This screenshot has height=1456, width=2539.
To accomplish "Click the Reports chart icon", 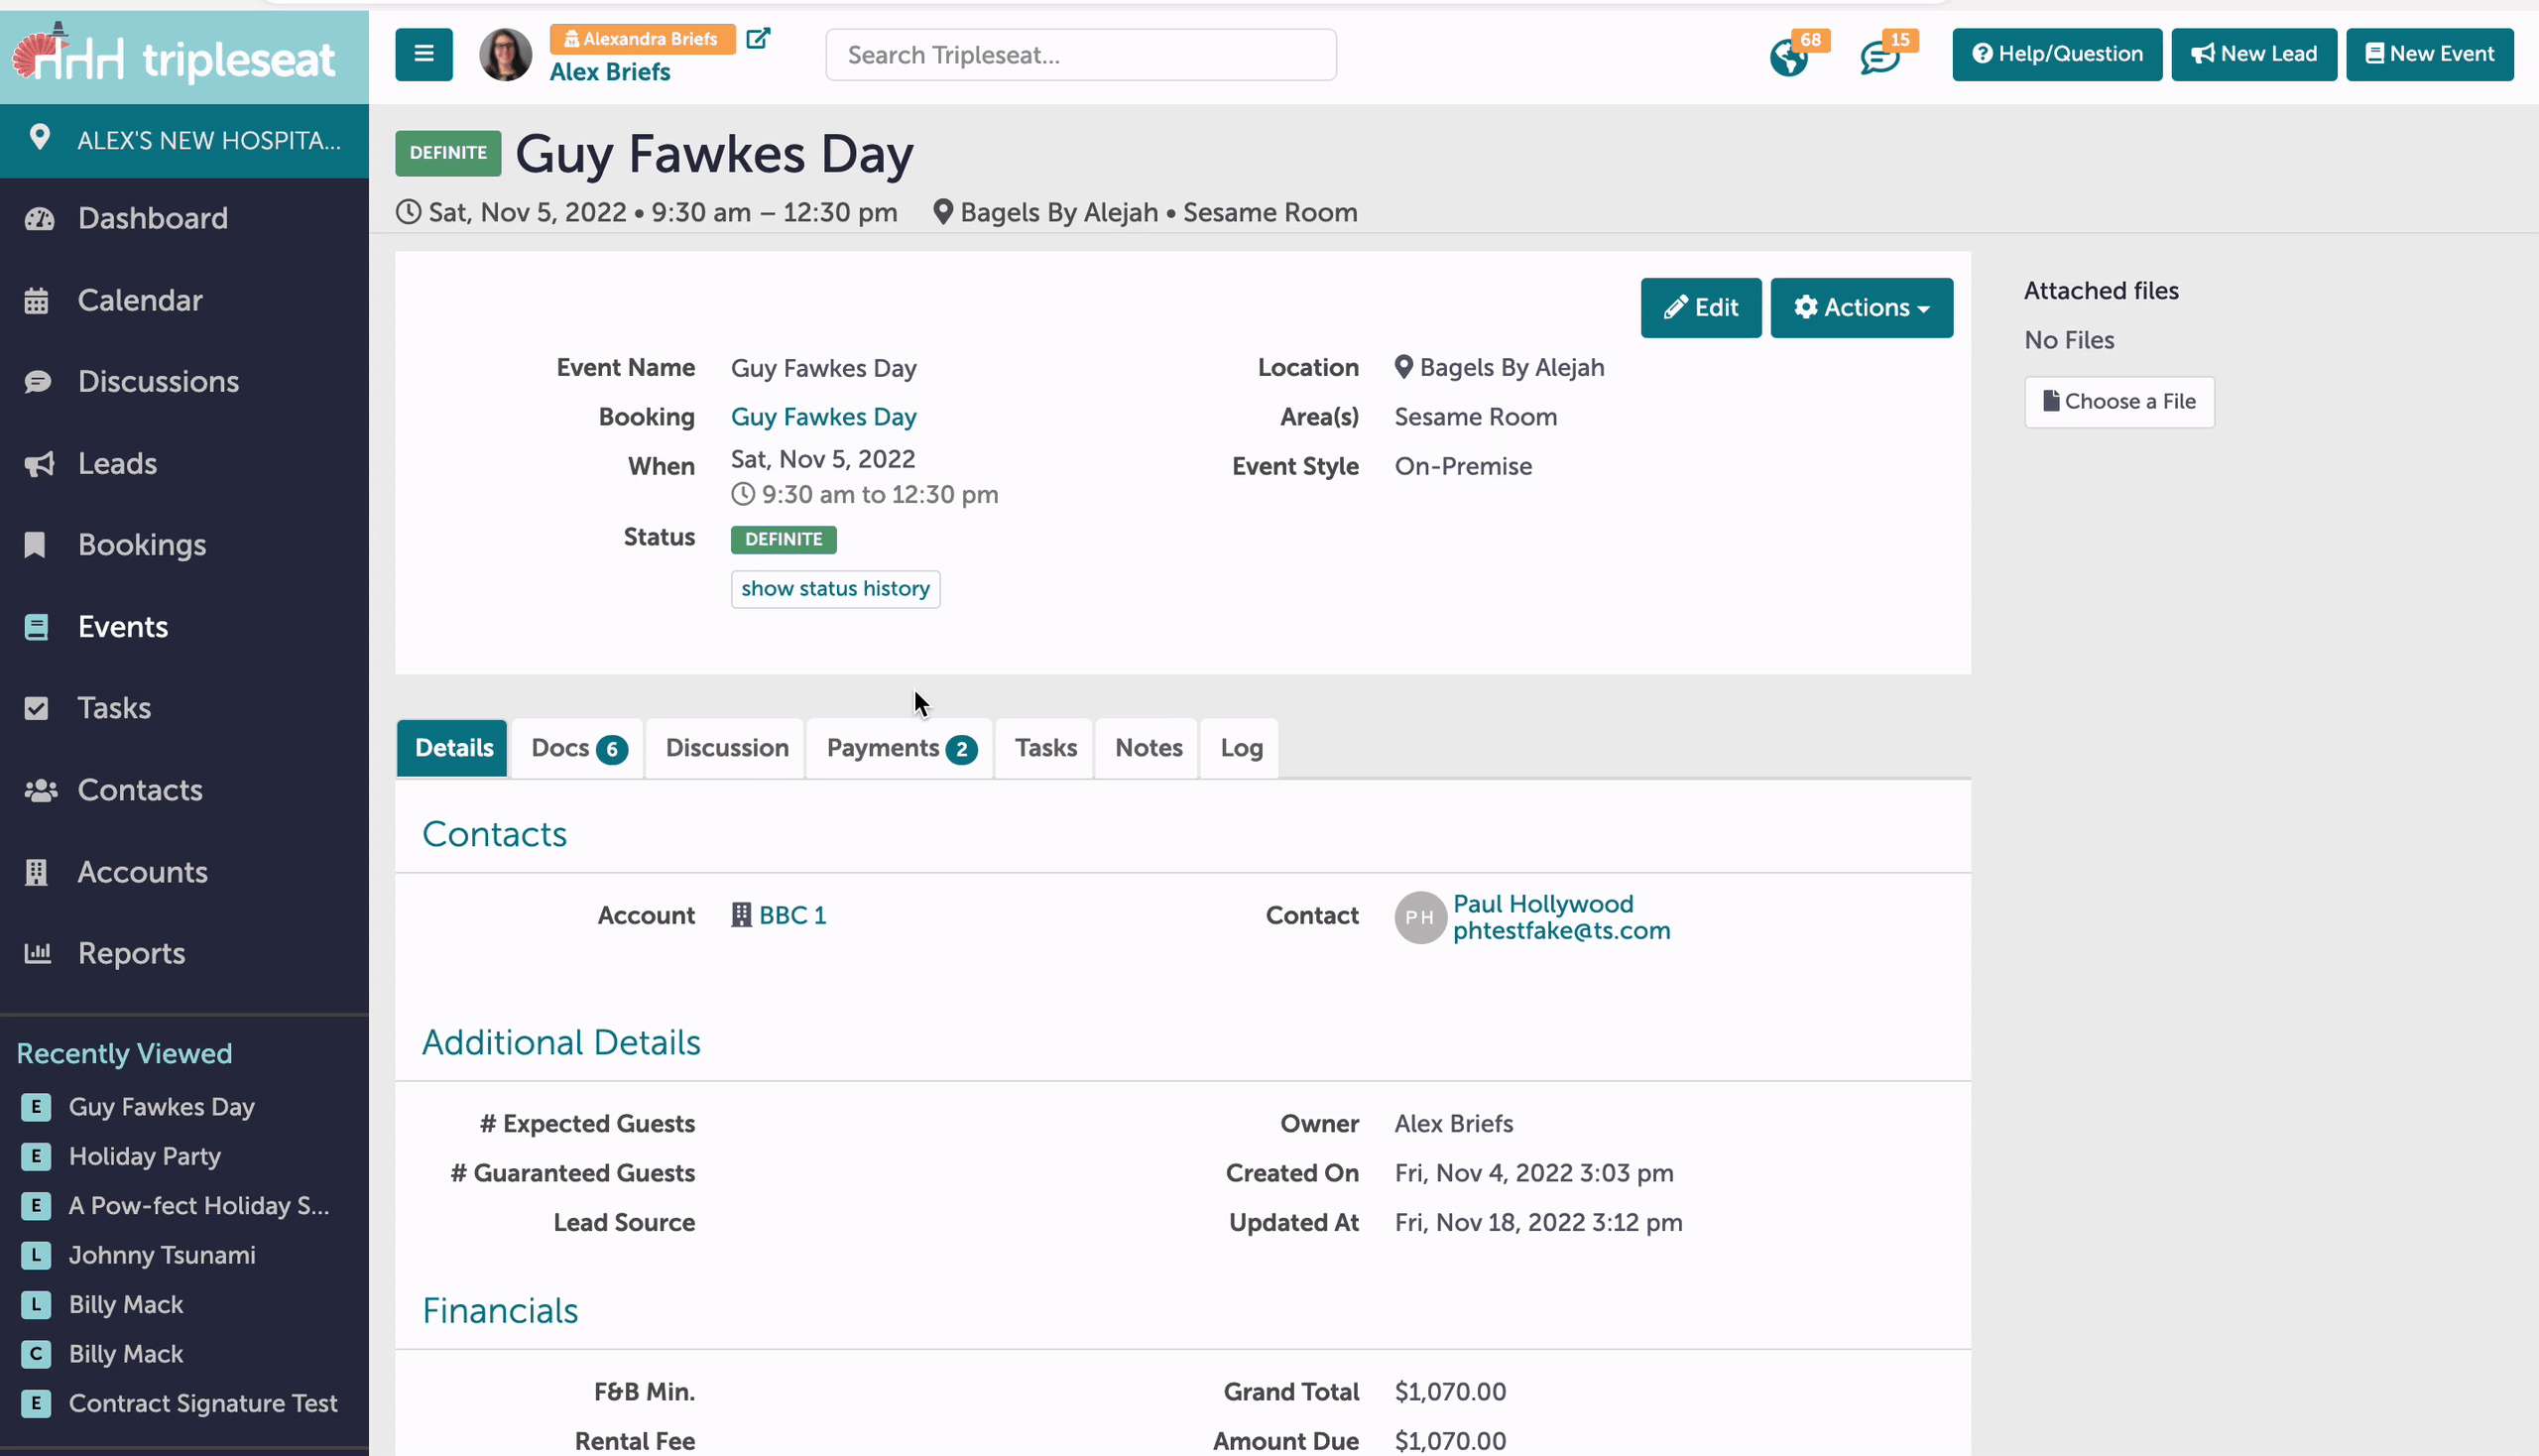I will click(38, 953).
